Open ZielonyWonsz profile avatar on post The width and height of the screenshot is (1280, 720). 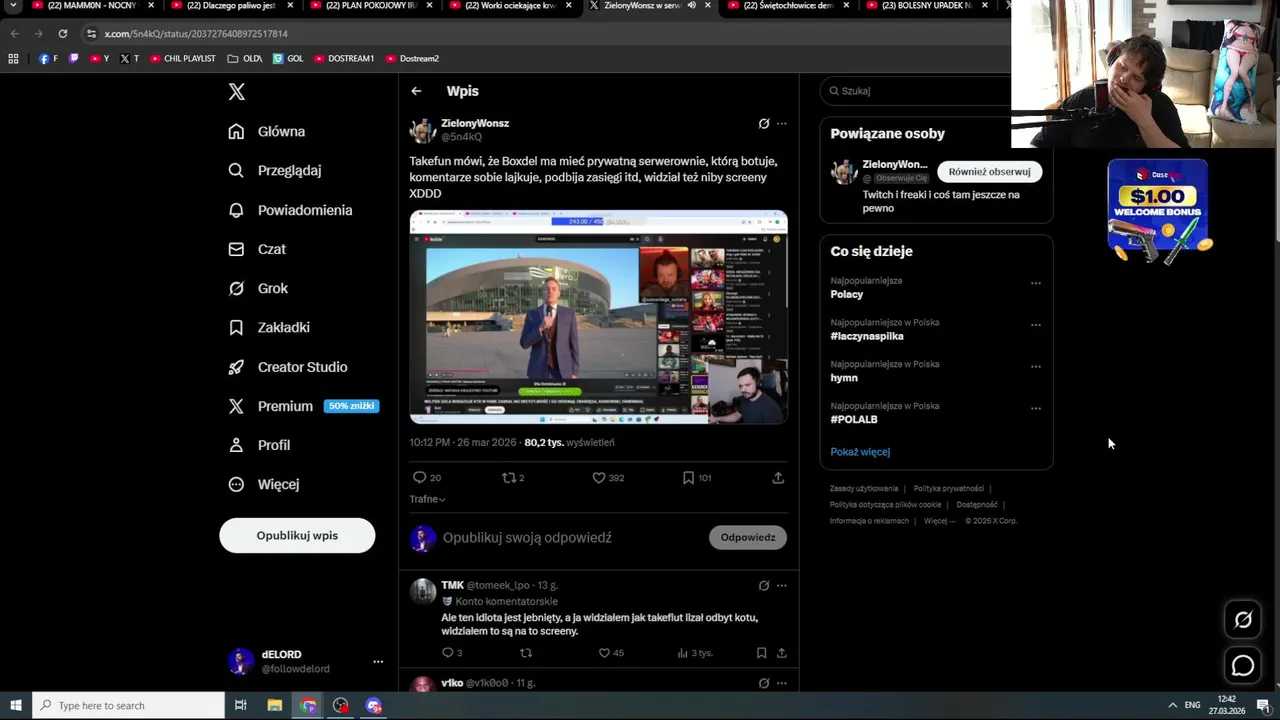tap(423, 130)
